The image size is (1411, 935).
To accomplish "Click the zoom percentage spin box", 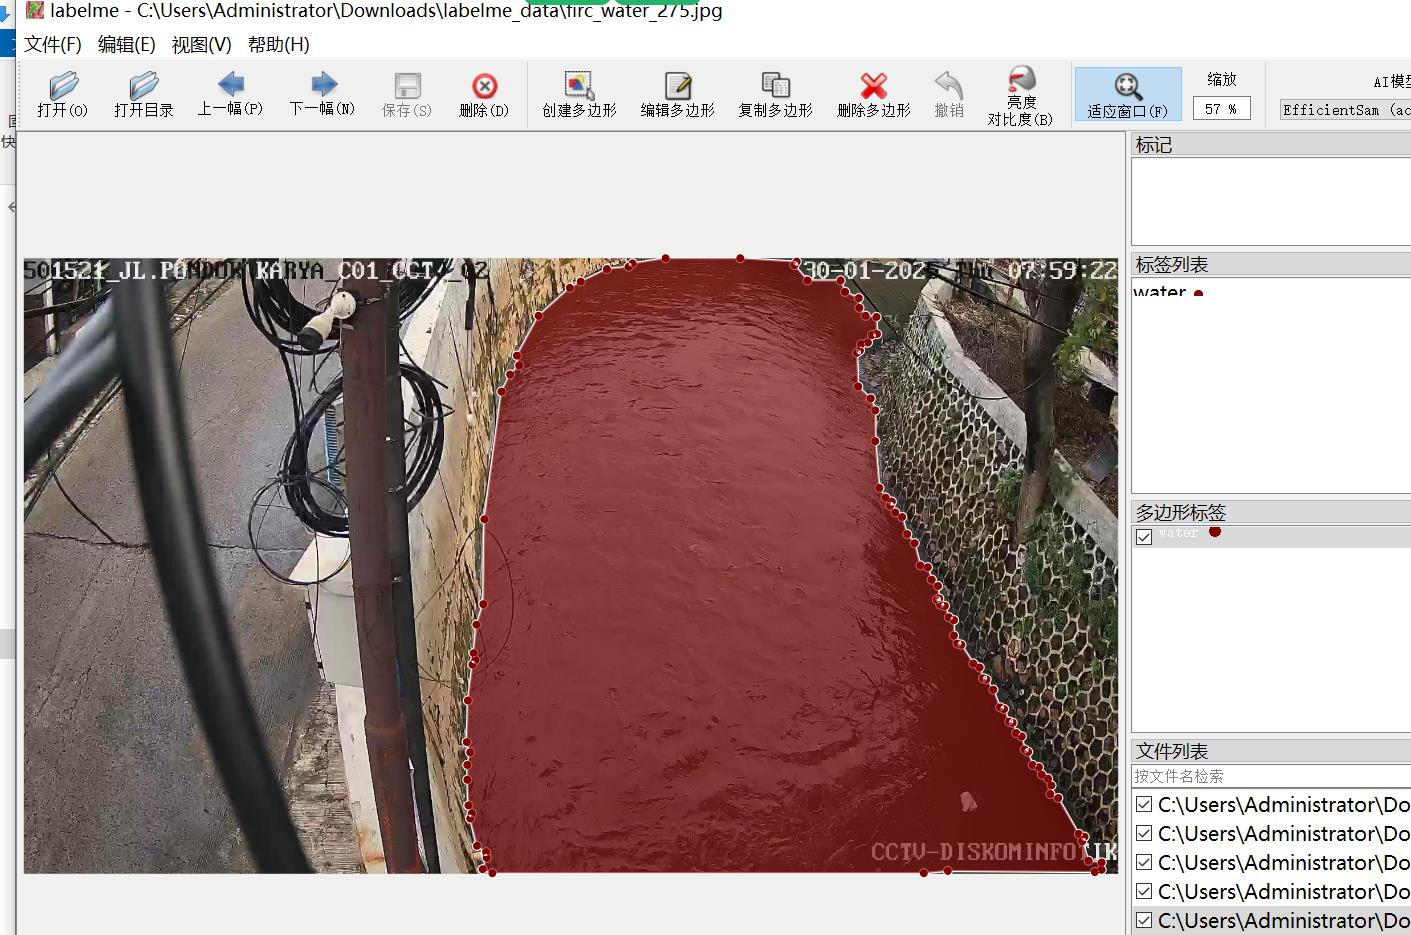I will click(x=1221, y=108).
